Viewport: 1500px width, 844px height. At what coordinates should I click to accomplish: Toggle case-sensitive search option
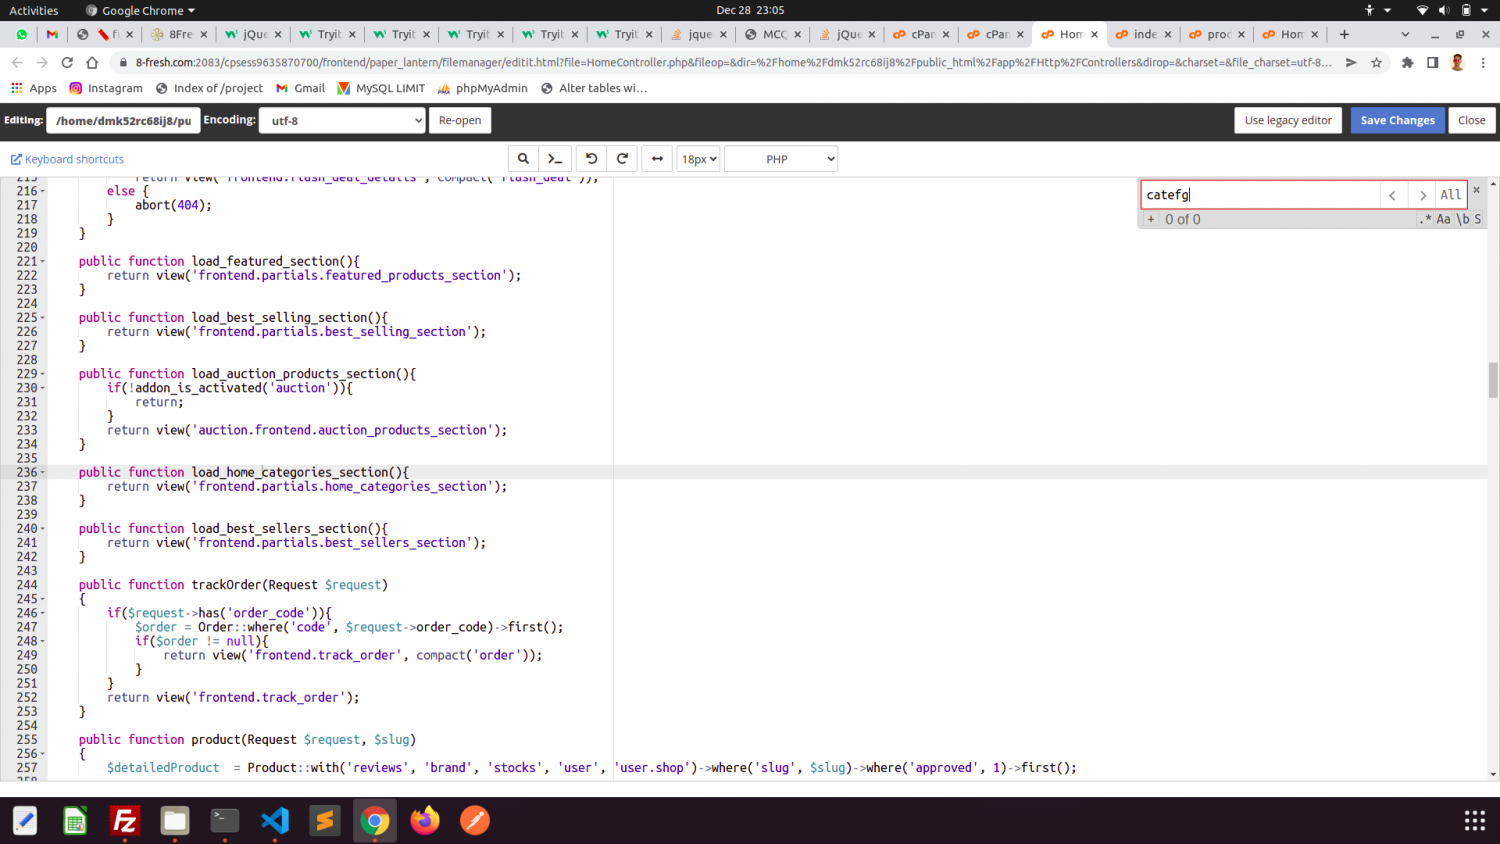click(x=1443, y=219)
